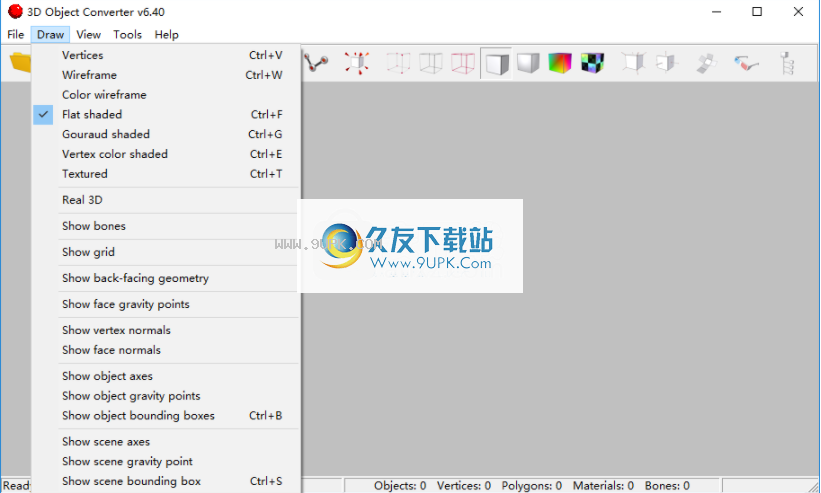Click the Vertices: 0 status text
The height and width of the screenshot is (493, 821).
pos(464,486)
